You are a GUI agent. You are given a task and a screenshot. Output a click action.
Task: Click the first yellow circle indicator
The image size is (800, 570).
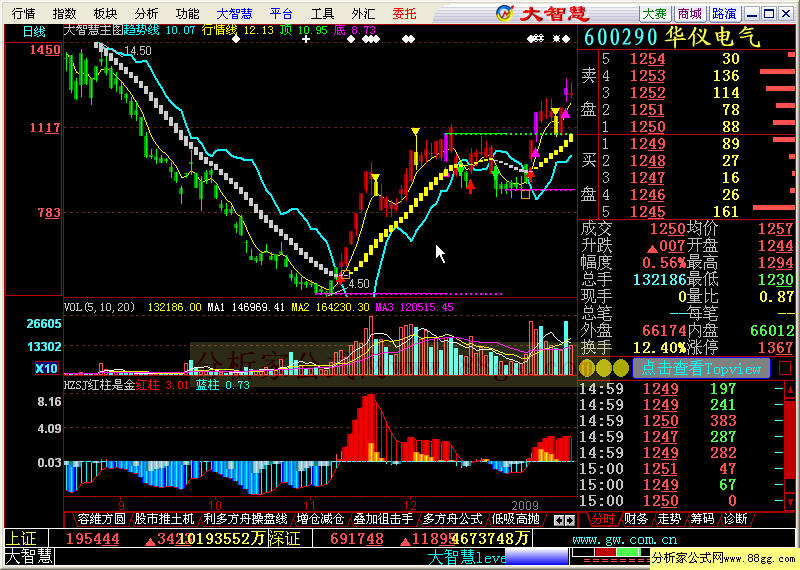587,368
